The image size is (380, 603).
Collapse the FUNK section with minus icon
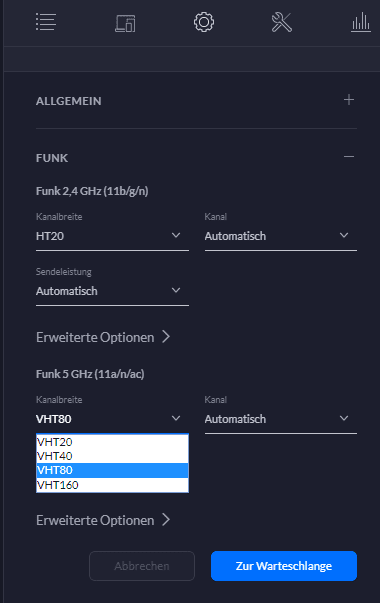point(349,157)
